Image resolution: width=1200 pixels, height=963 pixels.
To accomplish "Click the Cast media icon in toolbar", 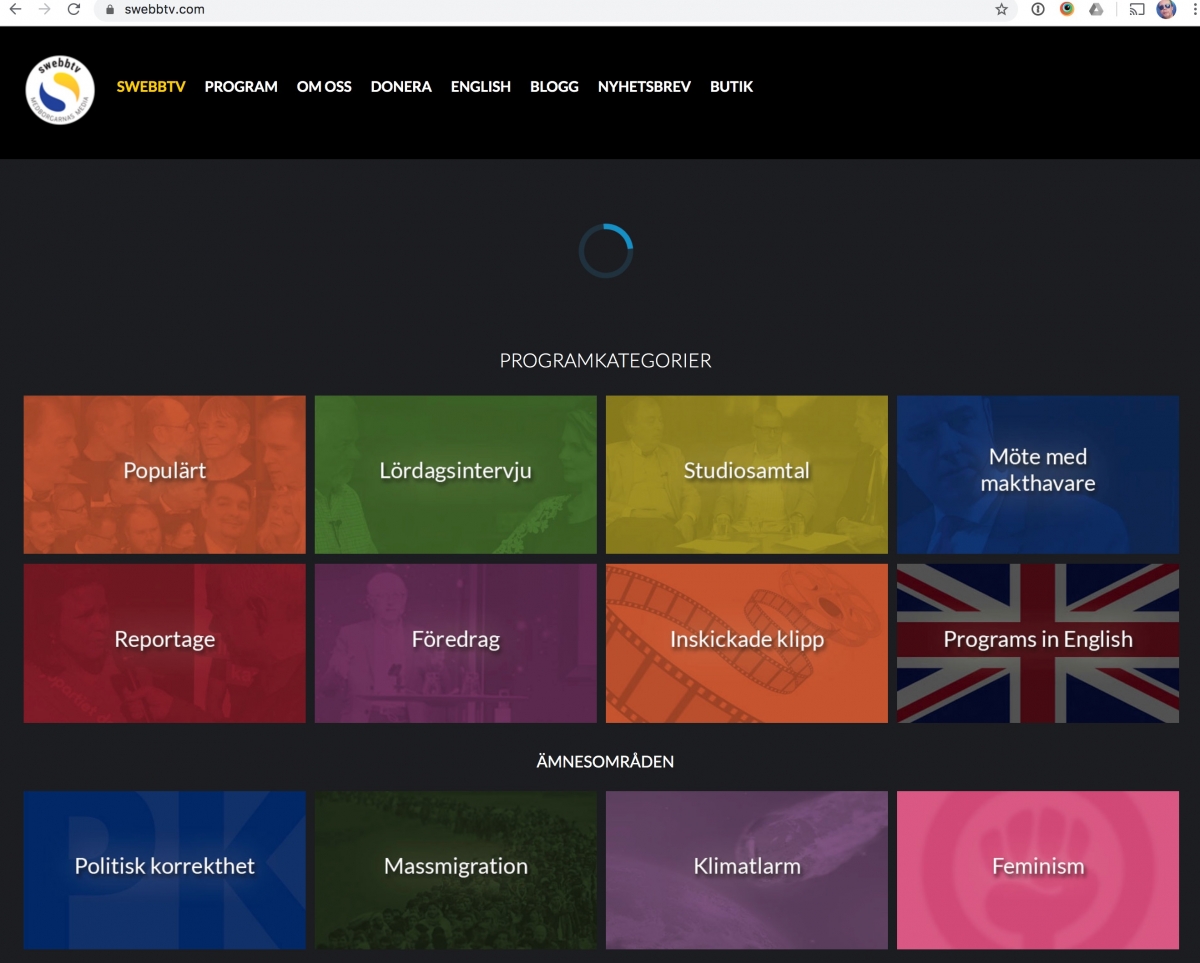I will pyautogui.click(x=1137, y=9).
